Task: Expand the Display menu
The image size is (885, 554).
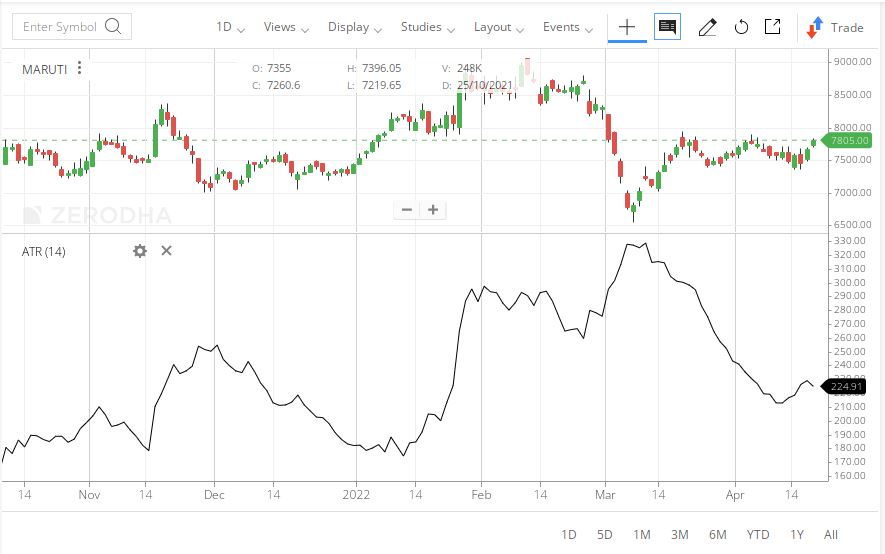Action: [x=355, y=27]
